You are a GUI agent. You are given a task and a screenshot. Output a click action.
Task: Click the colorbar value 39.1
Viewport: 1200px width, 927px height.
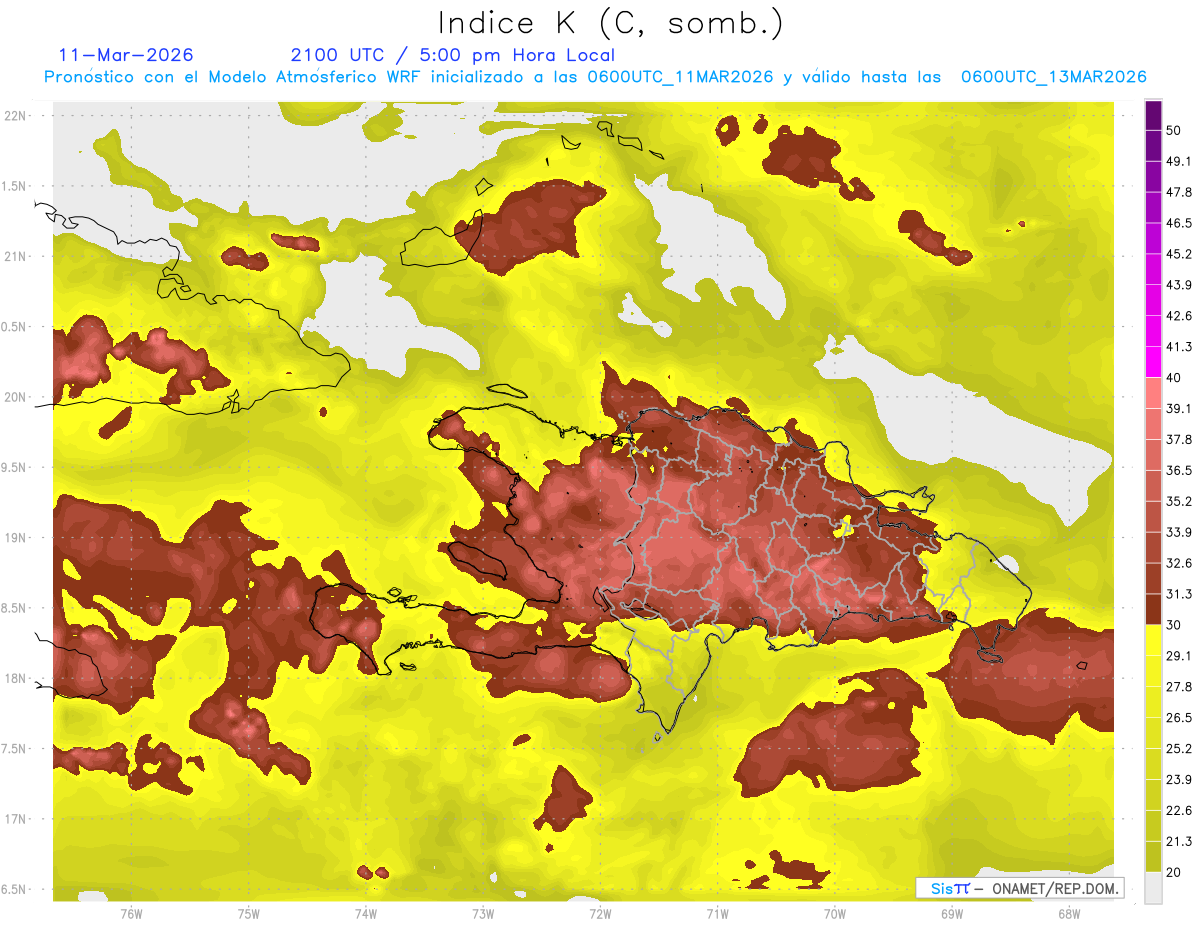pos(1179,408)
